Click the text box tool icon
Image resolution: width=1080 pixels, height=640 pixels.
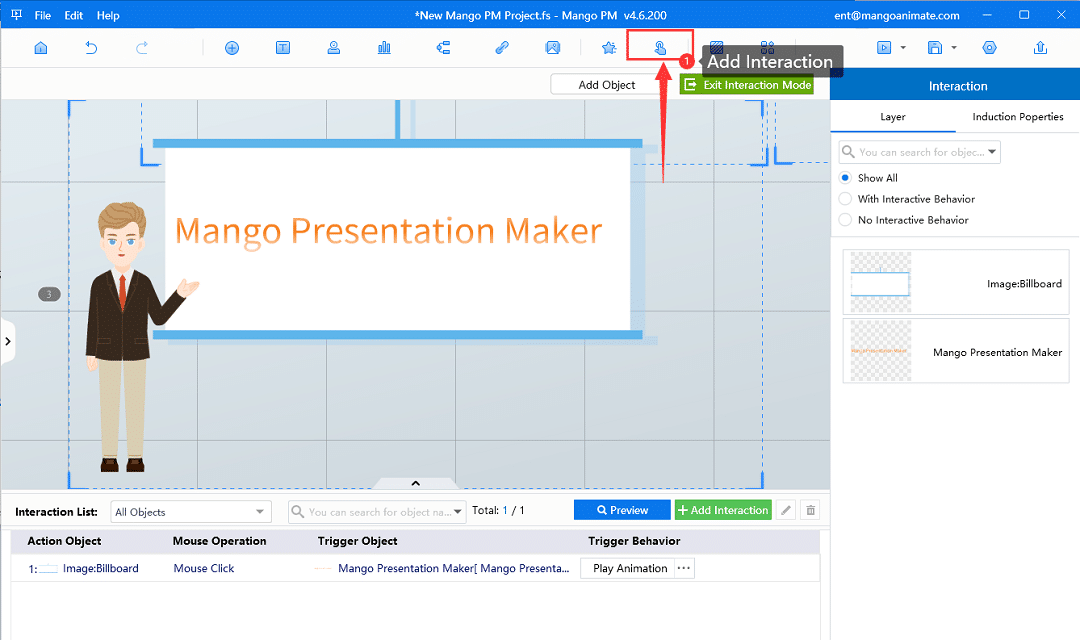[283, 47]
